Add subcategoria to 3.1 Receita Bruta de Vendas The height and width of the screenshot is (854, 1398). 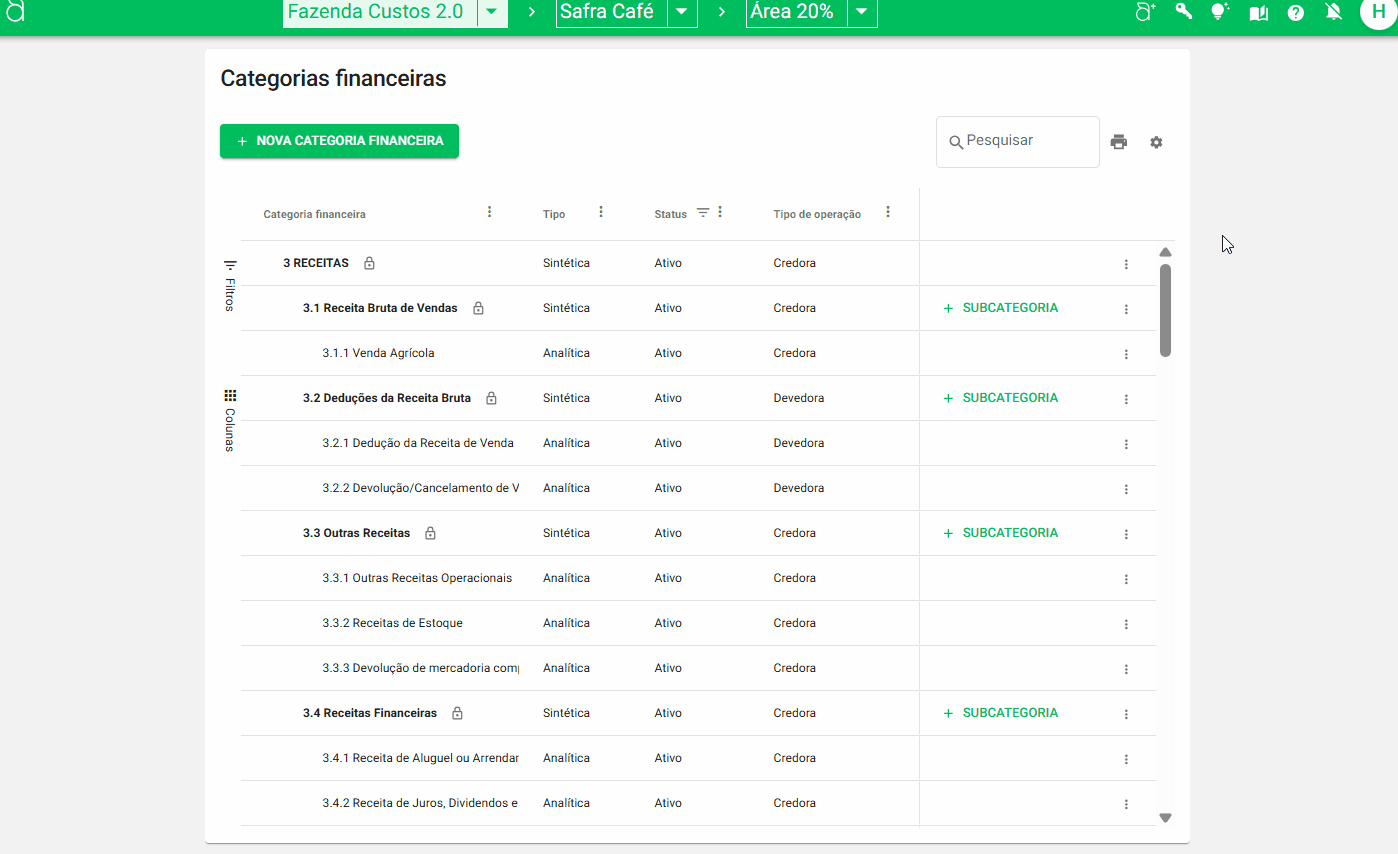point(1000,308)
